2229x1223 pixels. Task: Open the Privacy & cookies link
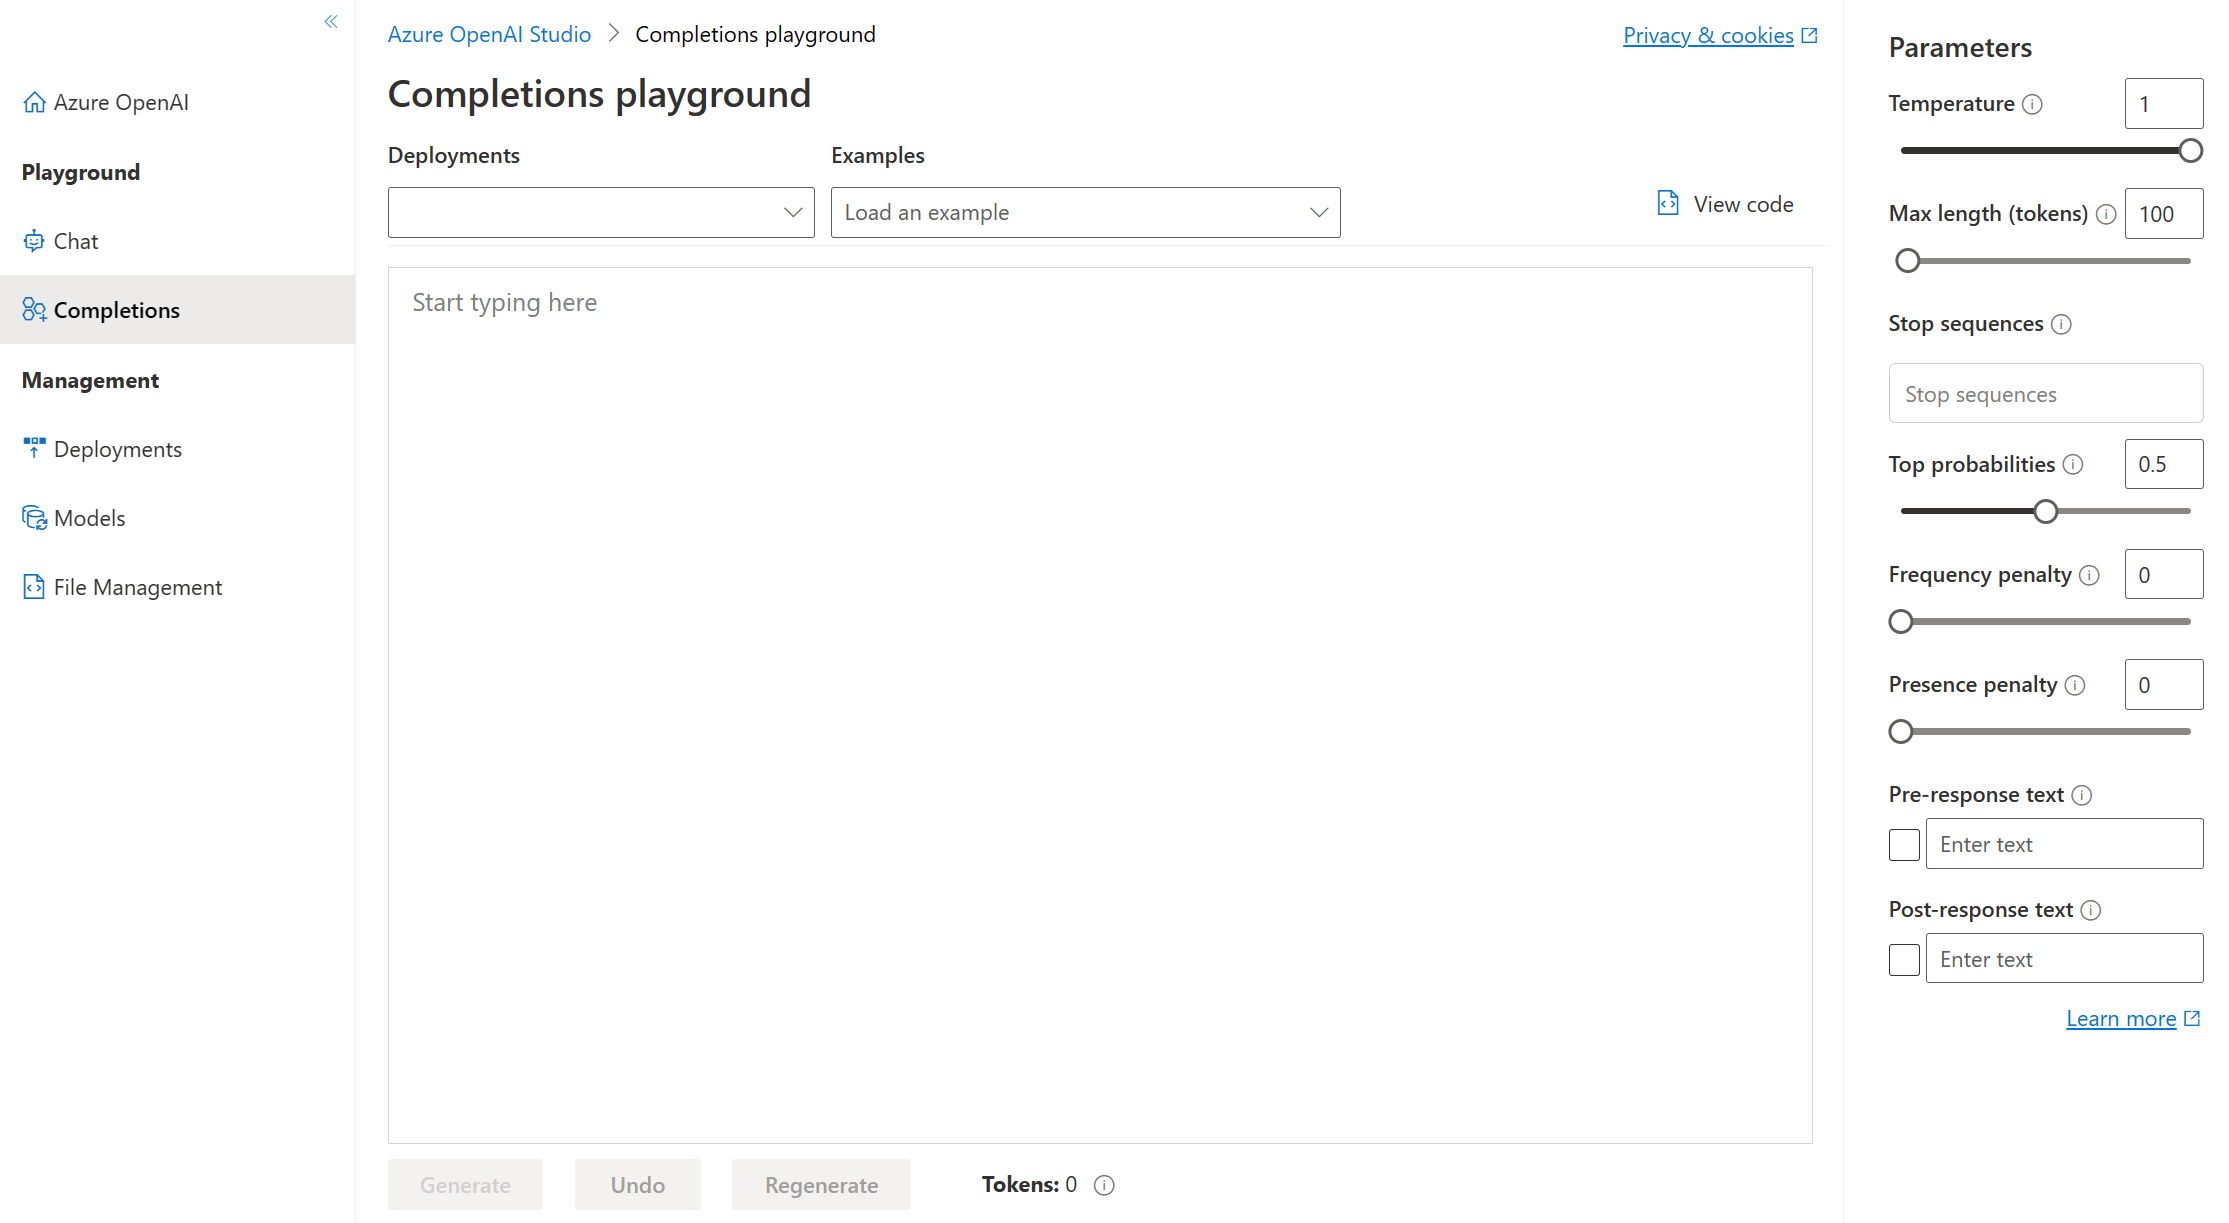pyautogui.click(x=1718, y=33)
